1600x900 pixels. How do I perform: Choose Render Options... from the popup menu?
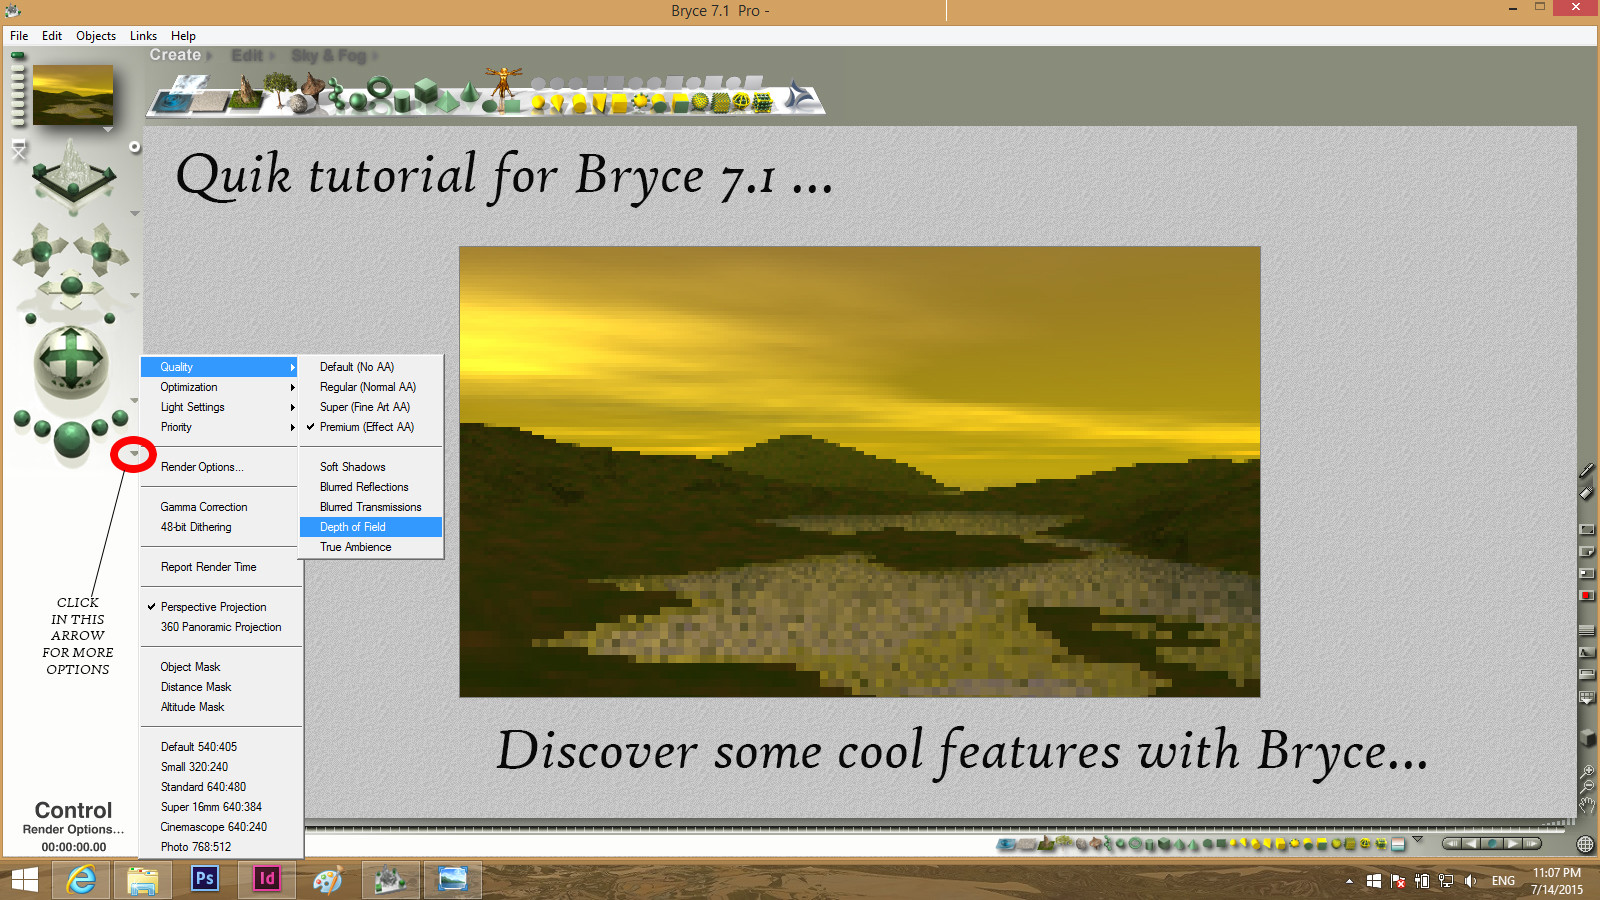tap(220, 467)
